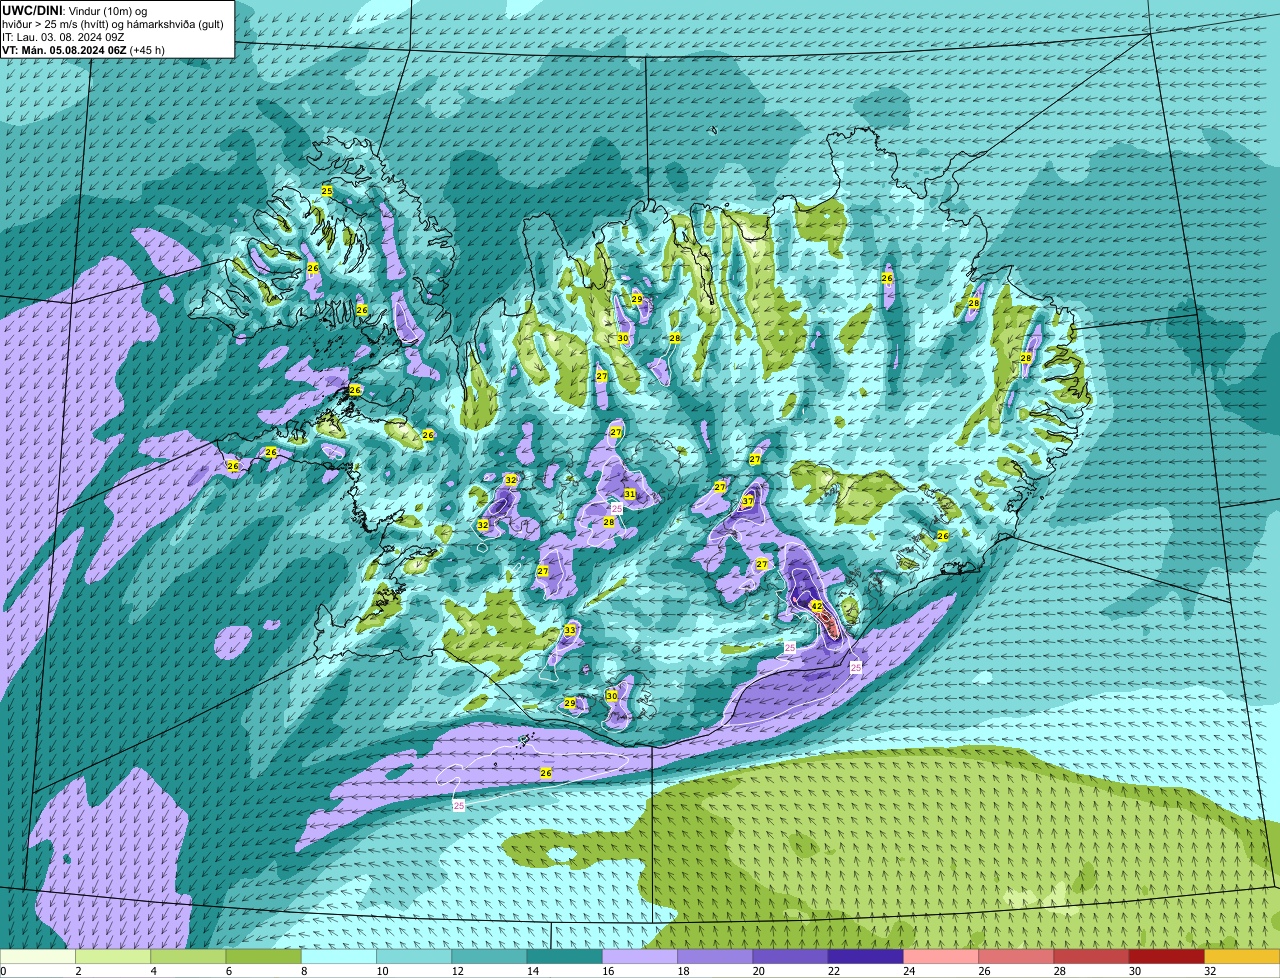Viewport: 1280px width, 978px height.
Task: Pick the 10–12 m/s turquoise legend swatch
Action: 414,956
